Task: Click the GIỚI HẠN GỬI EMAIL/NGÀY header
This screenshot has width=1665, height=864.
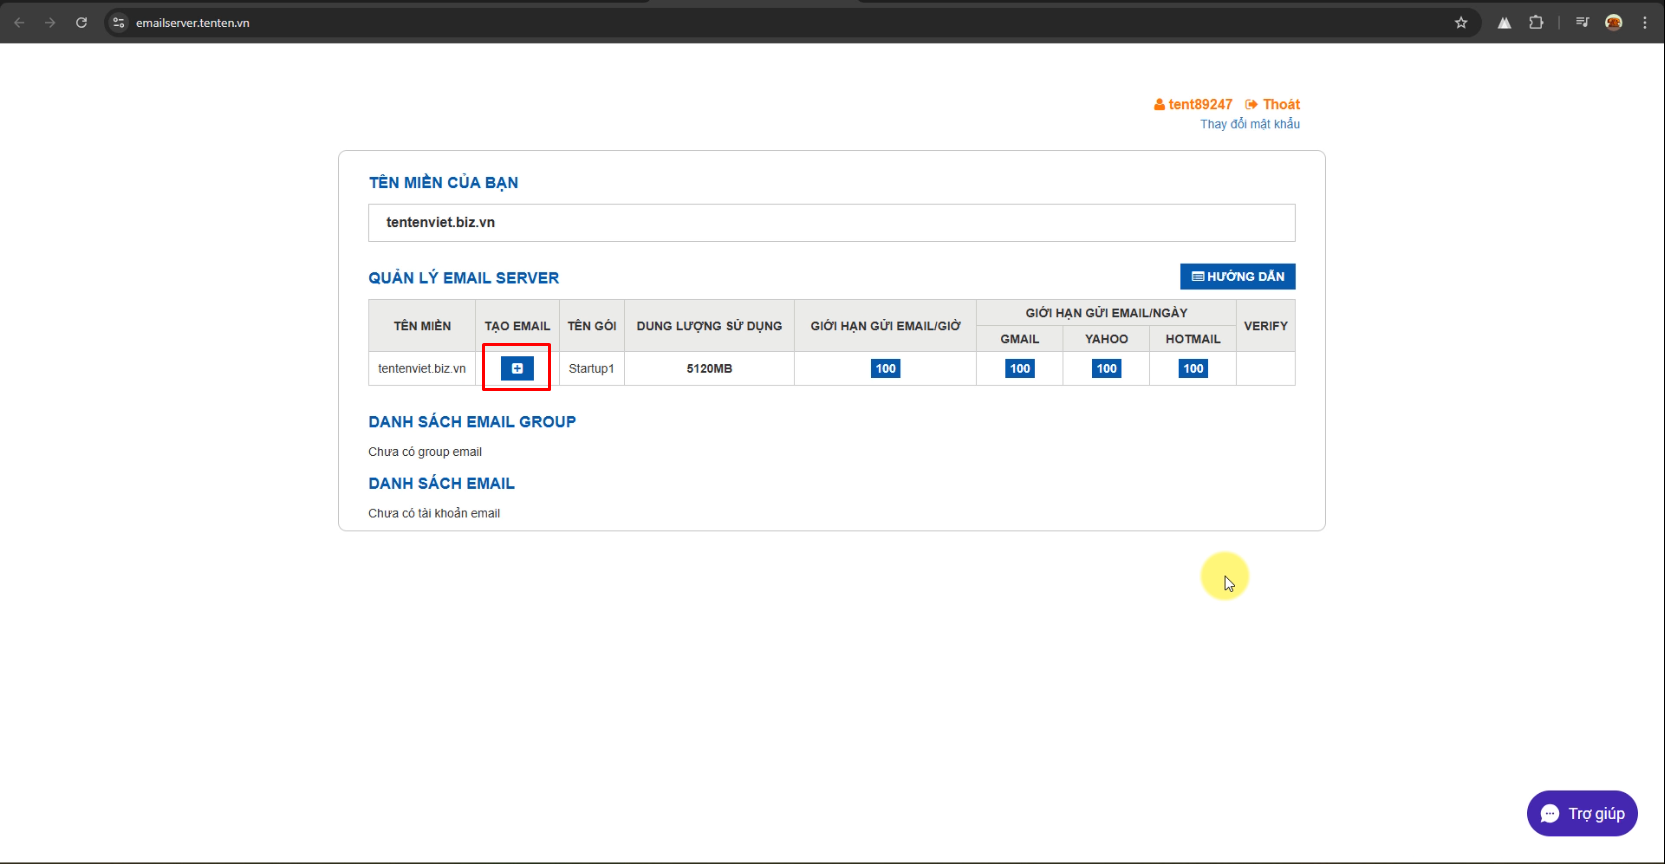Action: [x=1107, y=313]
